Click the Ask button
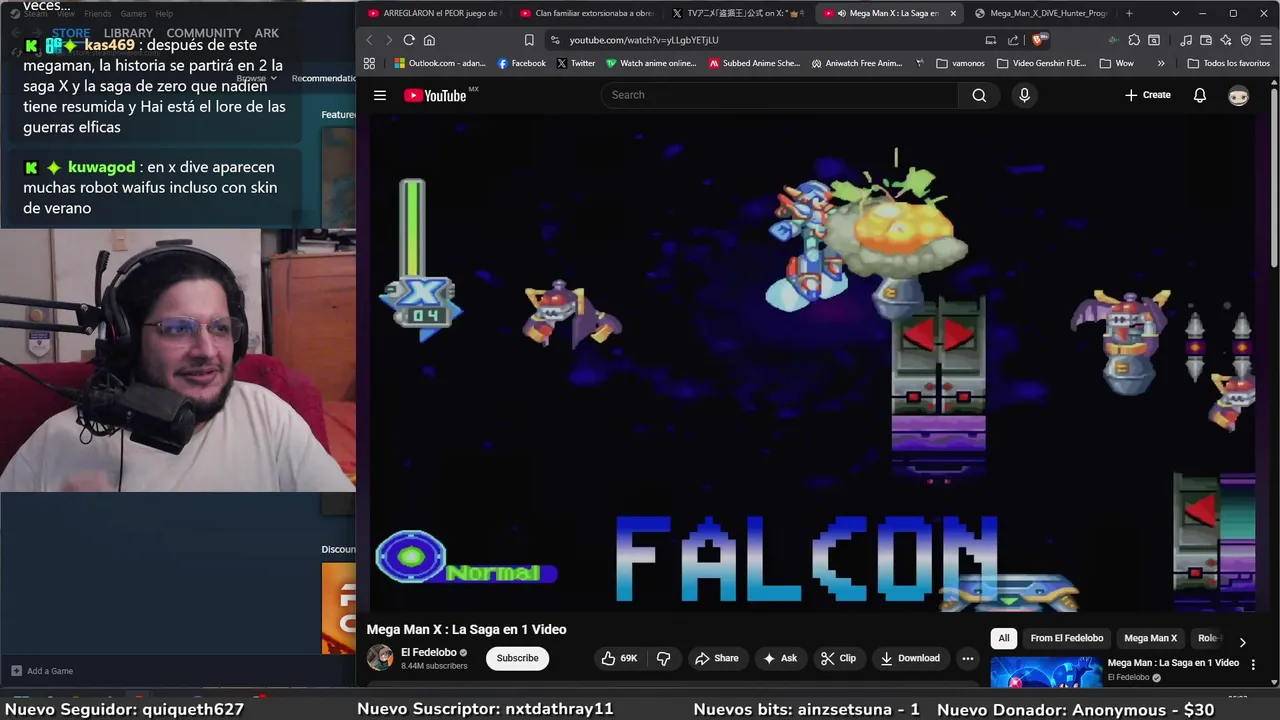The width and height of the screenshot is (1280, 720). pos(780,658)
